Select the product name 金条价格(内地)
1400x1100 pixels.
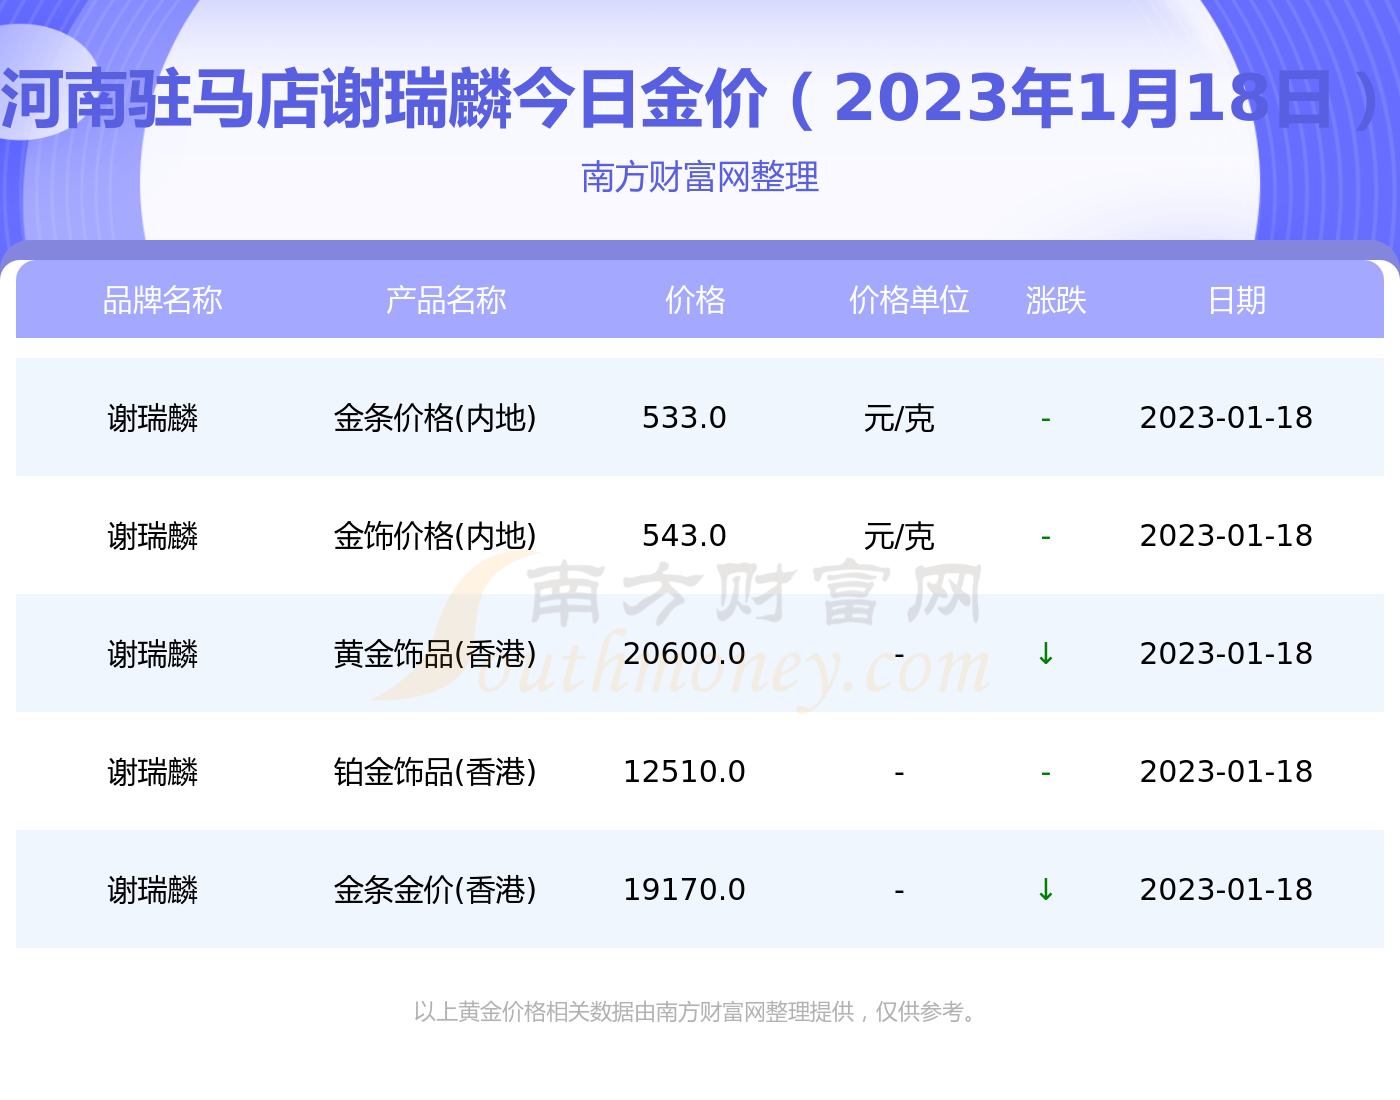pos(435,418)
